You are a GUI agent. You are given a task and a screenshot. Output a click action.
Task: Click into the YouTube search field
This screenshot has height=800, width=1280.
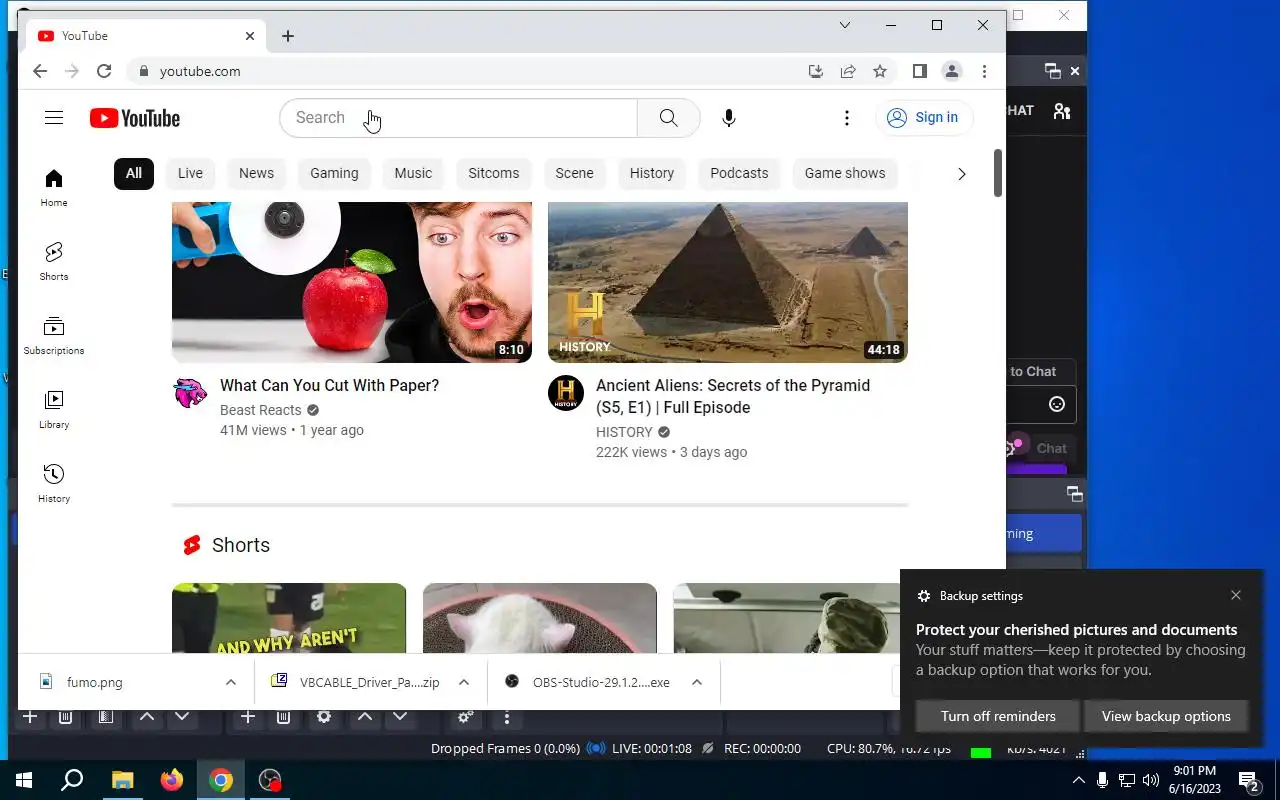point(458,118)
